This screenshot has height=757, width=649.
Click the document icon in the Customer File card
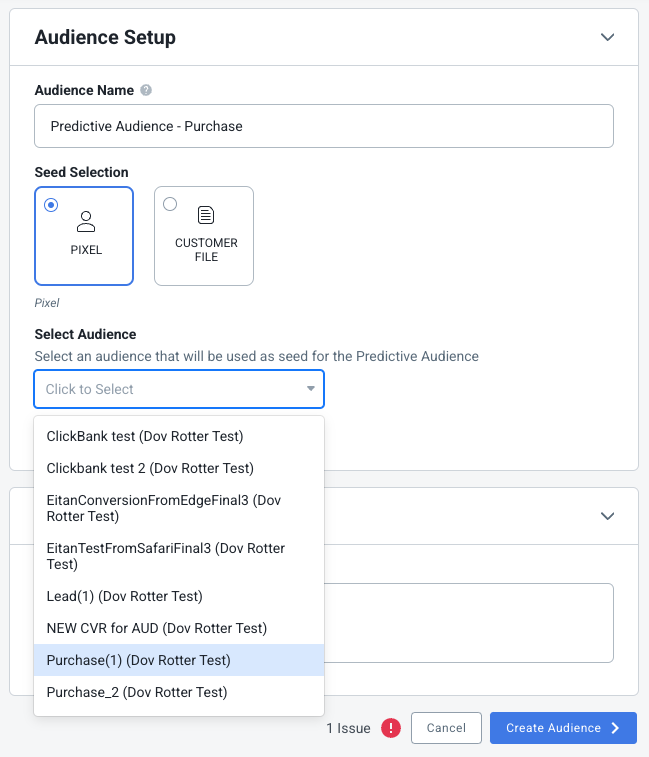pyautogui.click(x=206, y=215)
